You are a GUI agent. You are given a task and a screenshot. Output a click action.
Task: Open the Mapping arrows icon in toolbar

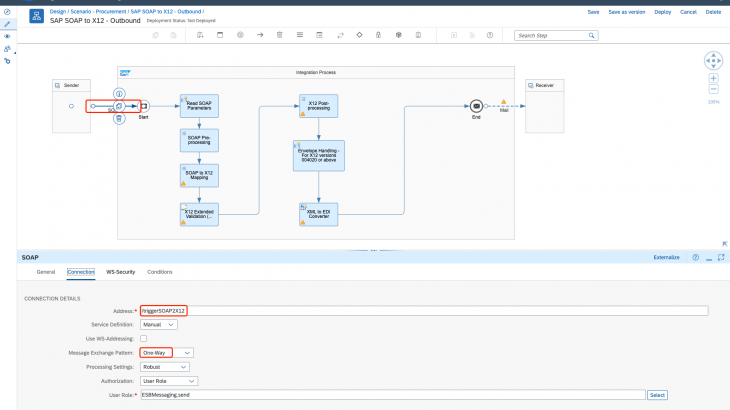click(x=340, y=35)
